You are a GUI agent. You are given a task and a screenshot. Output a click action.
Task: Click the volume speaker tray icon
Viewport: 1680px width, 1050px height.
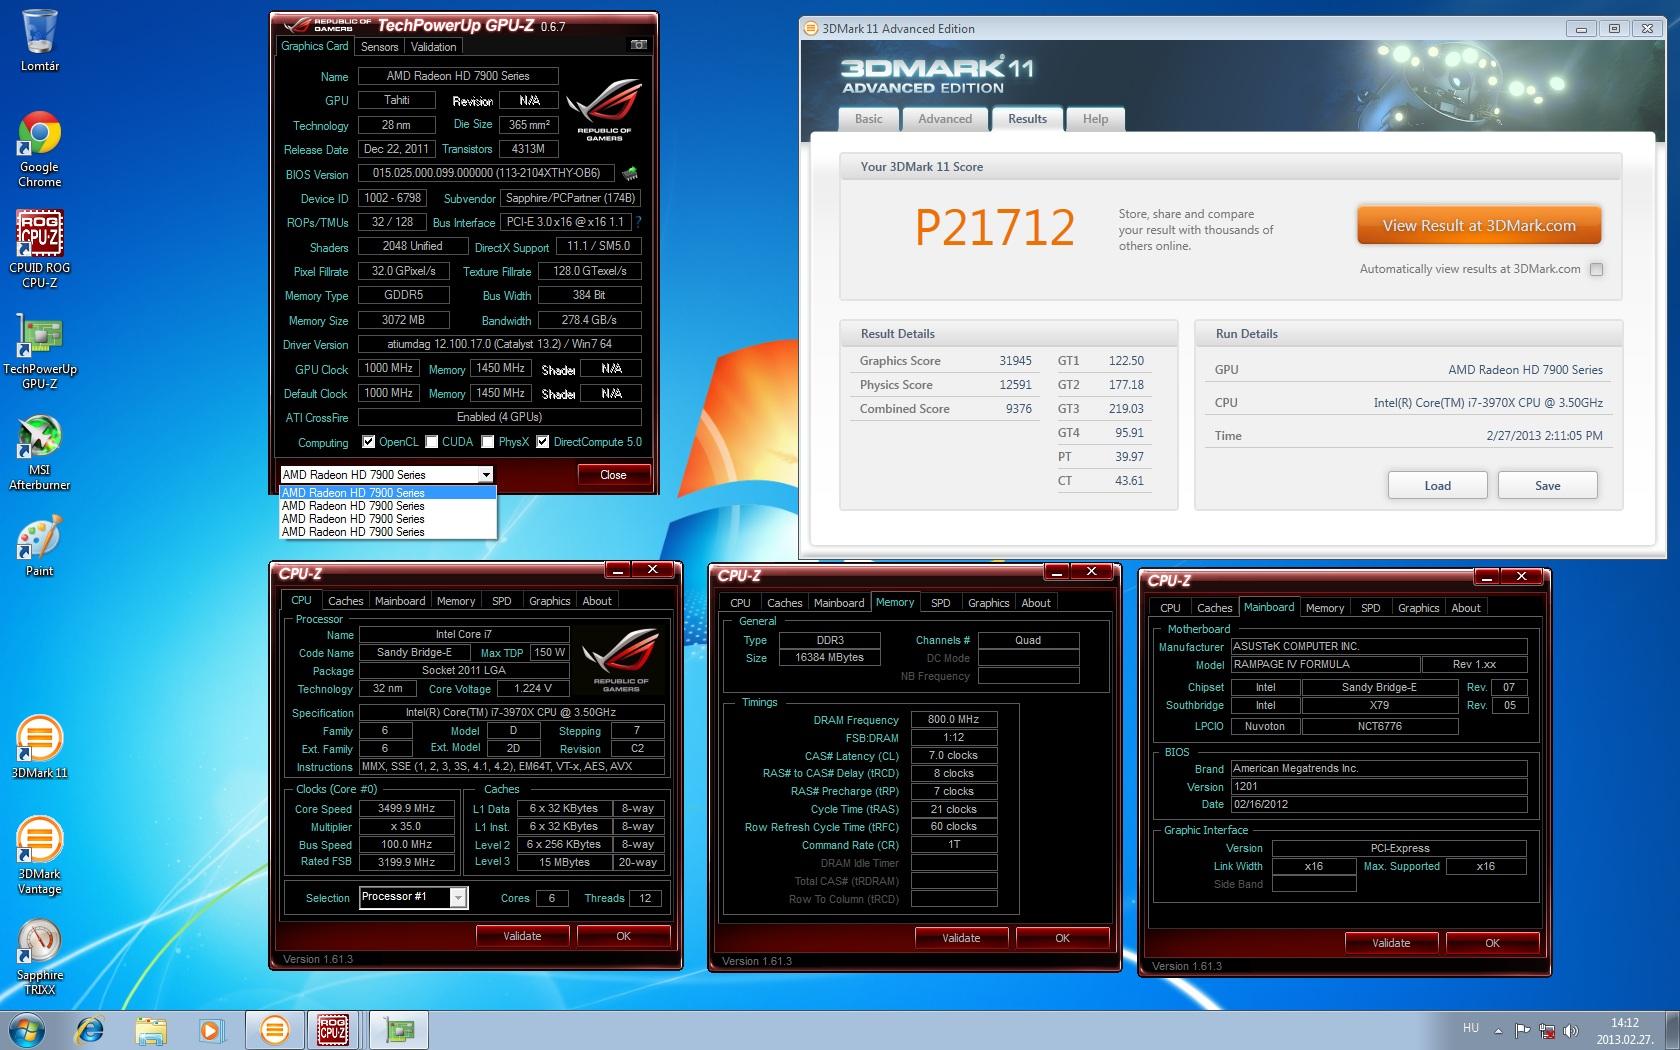click(1571, 1031)
